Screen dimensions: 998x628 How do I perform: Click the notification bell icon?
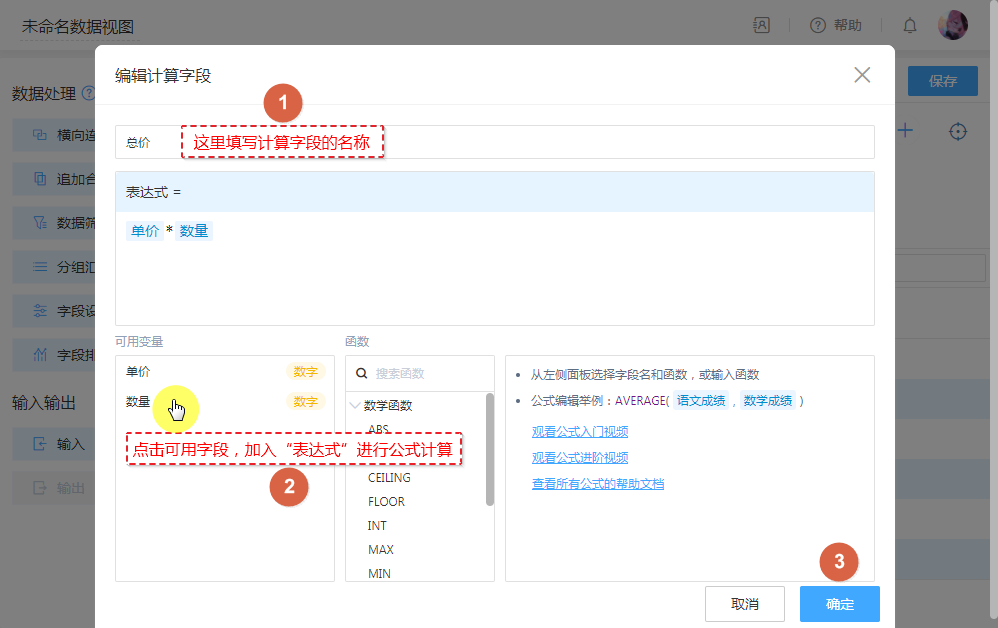pyautogui.click(x=910, y=26)
